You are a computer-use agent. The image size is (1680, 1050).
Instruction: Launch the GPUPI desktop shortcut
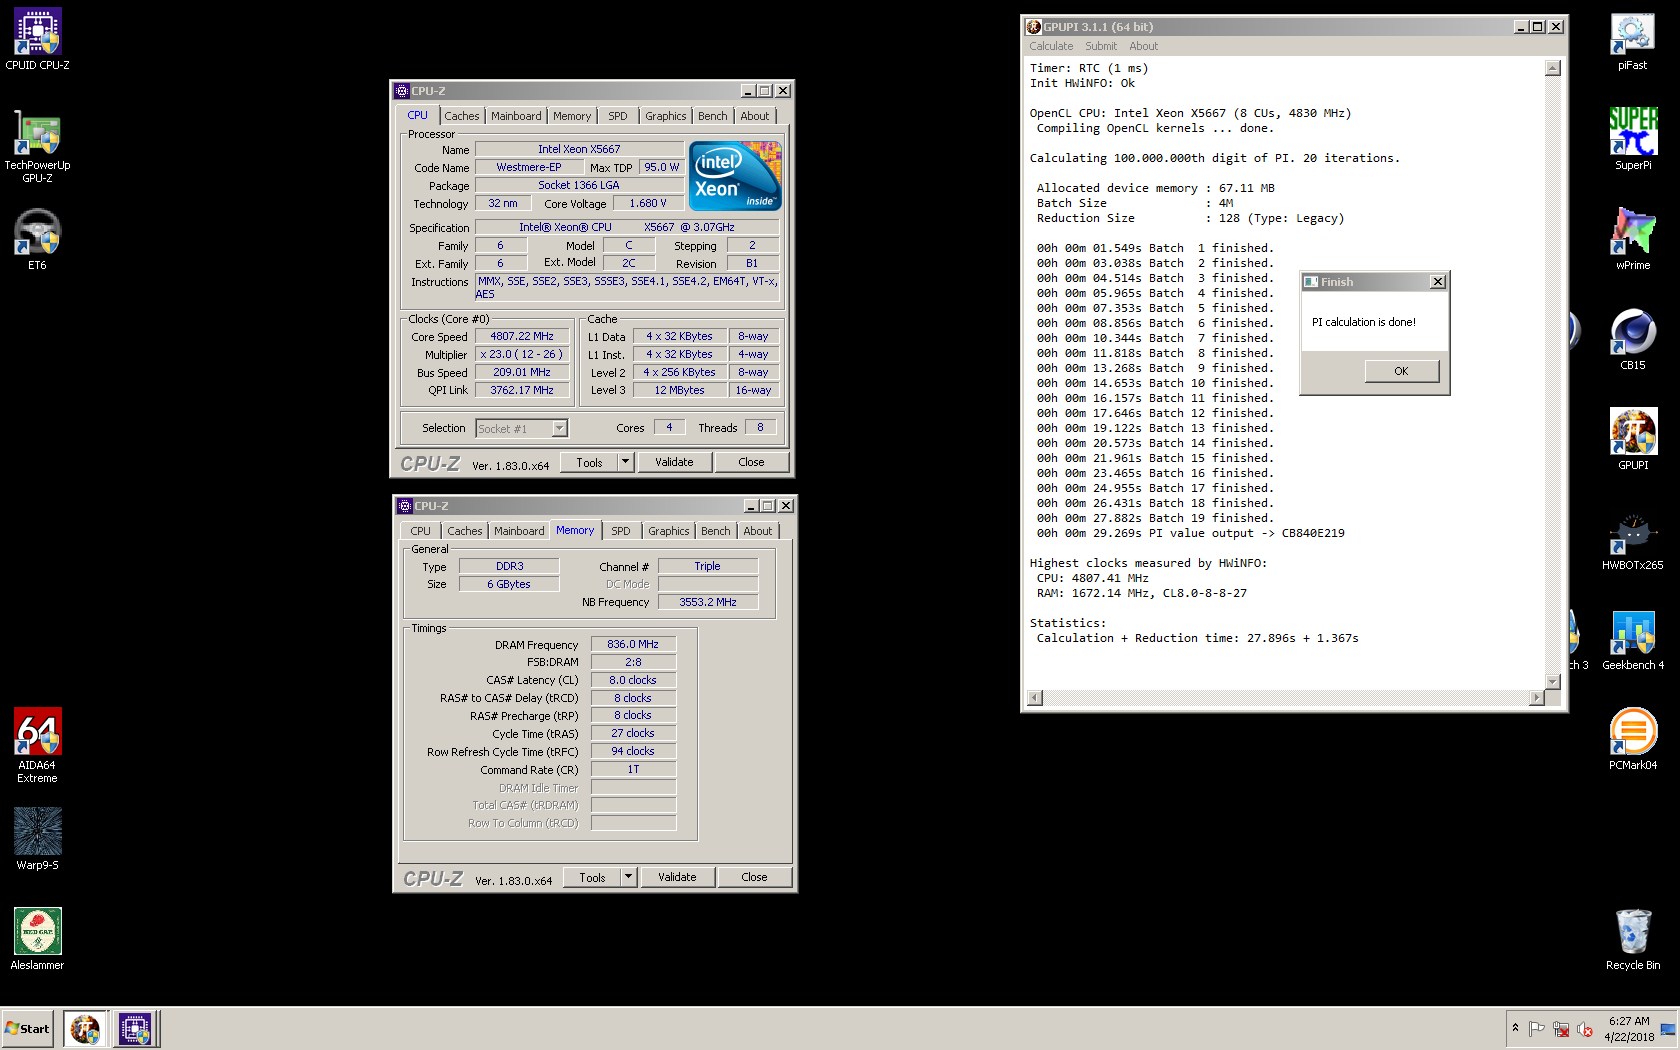pyautogui.click(x=1632, y=440)
